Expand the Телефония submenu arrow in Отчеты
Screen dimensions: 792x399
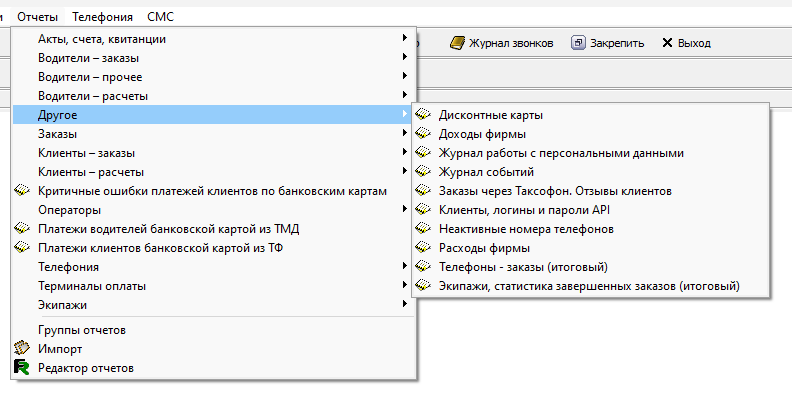pyautogui.click(x=405, y=266)
